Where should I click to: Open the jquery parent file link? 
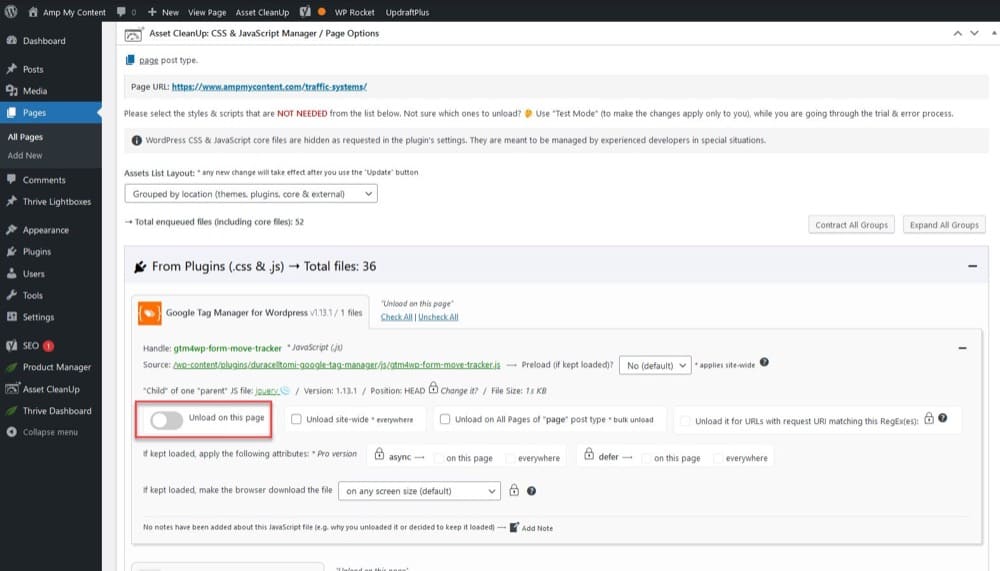pyautogui.click(x=267, y=390)
